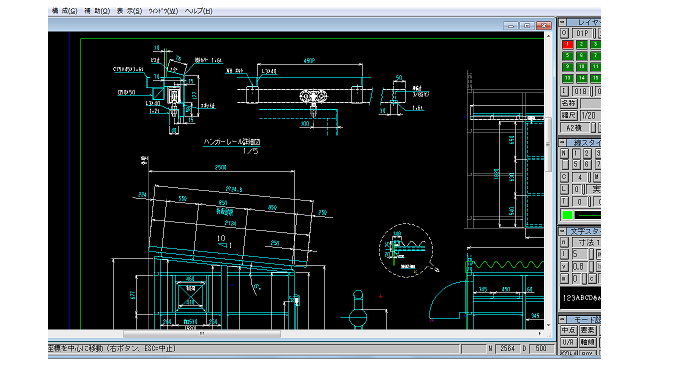Screen dimensions: 683x368
Task: Select layer 1 red button
Action: click(x=568, y=44)
